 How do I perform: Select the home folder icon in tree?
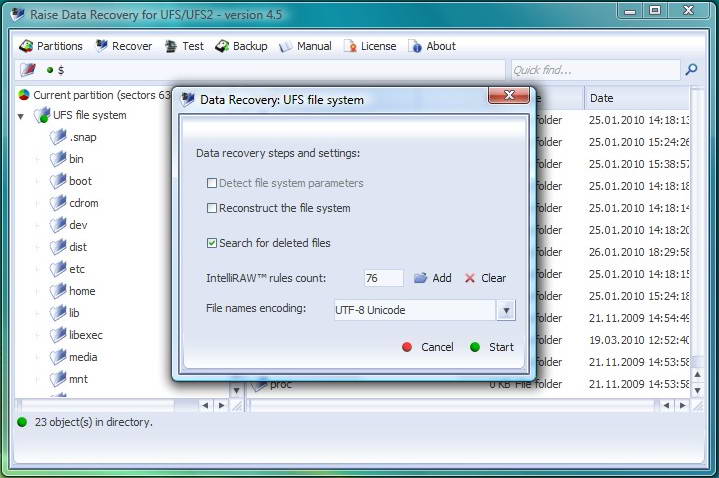pyautogui.click(x=58, y=291)
